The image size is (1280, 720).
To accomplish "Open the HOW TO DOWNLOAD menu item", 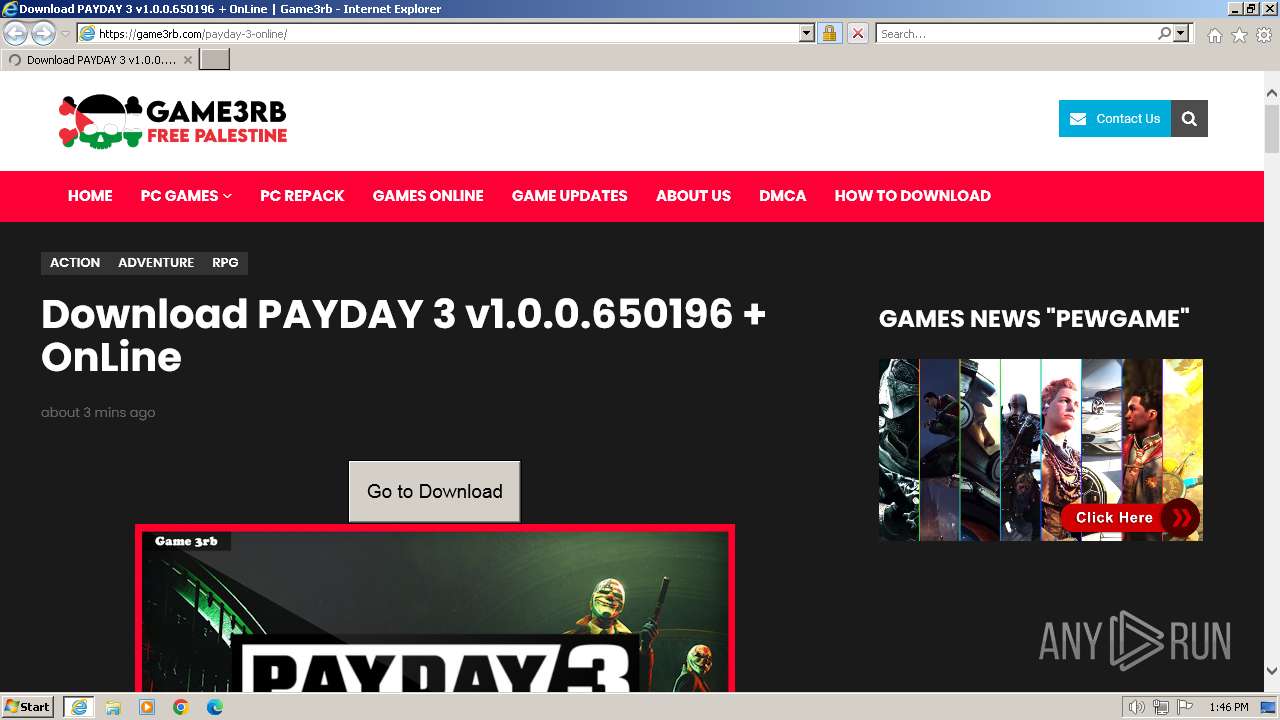I will (x=913, y=196).
